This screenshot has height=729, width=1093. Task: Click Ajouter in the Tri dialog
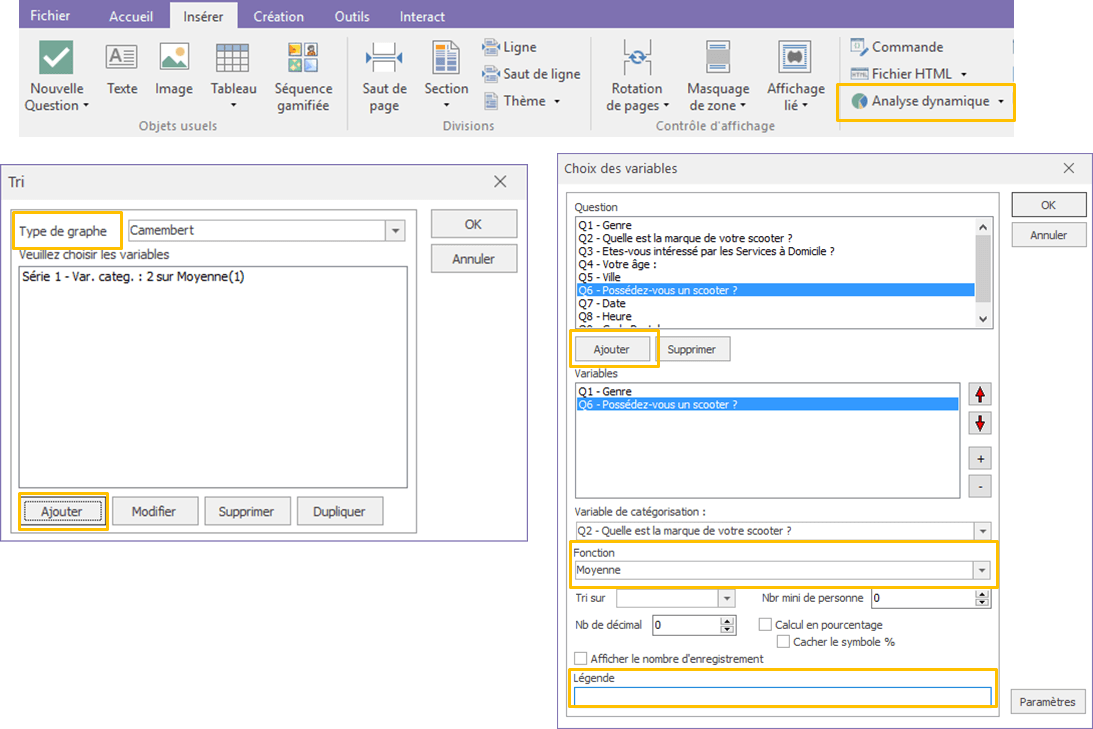click(62, 512)
